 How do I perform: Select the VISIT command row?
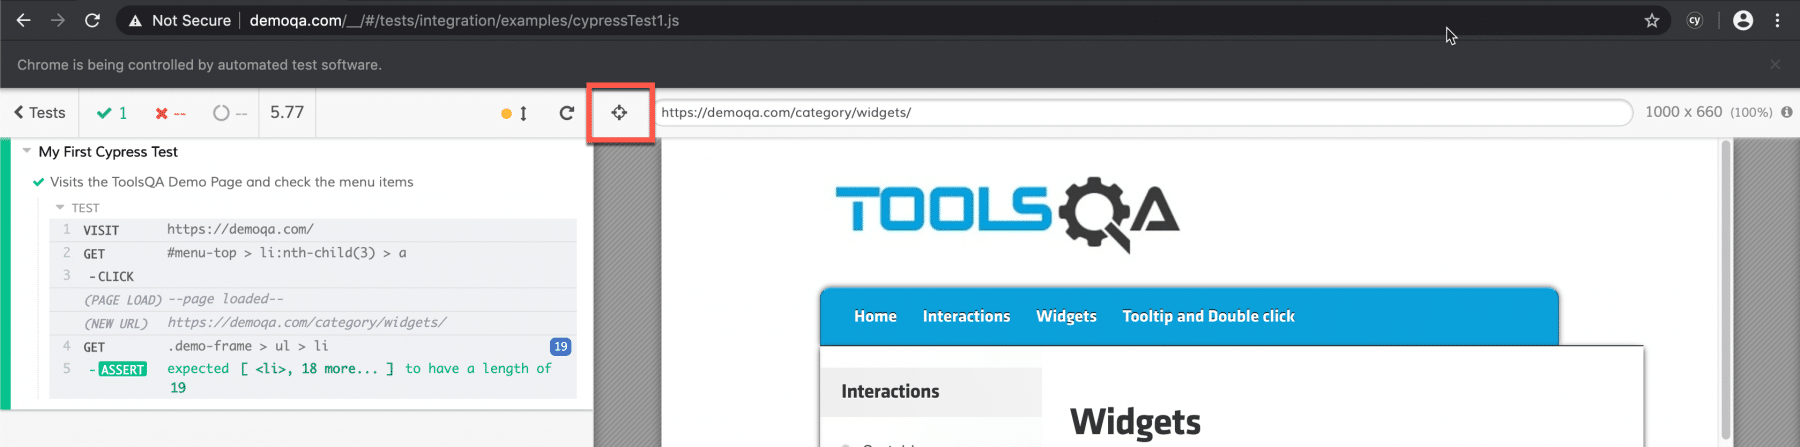313,230
